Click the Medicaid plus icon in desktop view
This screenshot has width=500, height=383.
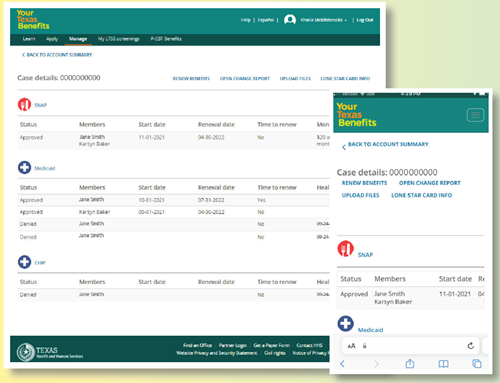pyautogui.click(x=24, y=167)
